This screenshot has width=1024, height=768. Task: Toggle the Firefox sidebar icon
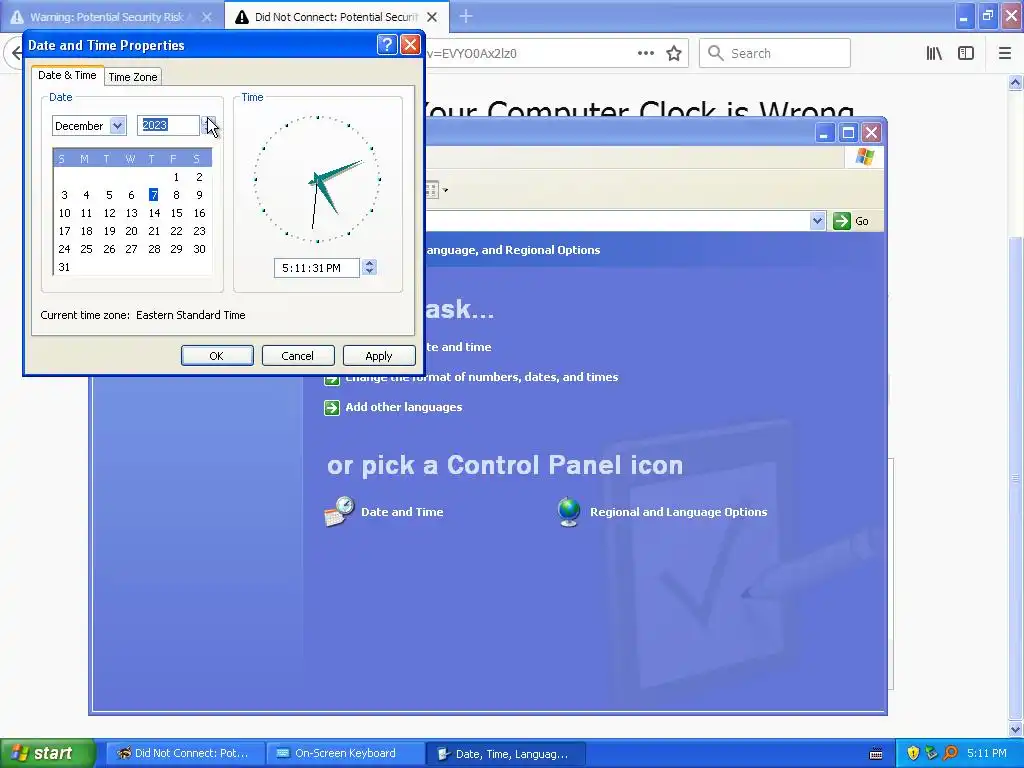(966, 54)
